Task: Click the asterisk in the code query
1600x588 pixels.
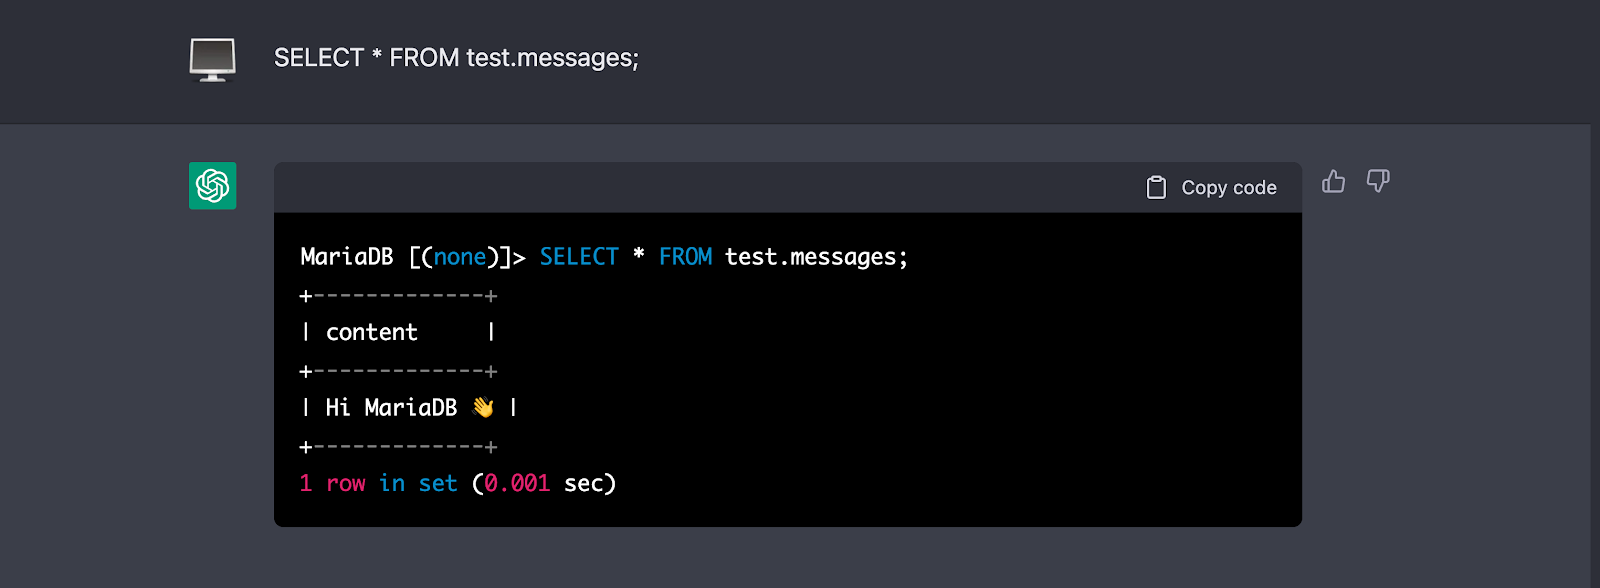Action: click(x=638, y=255)
